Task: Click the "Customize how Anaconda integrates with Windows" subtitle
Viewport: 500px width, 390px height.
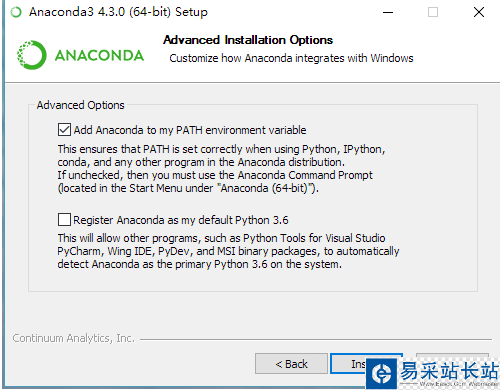Action: pyautogui.click(x=291, y=58)
